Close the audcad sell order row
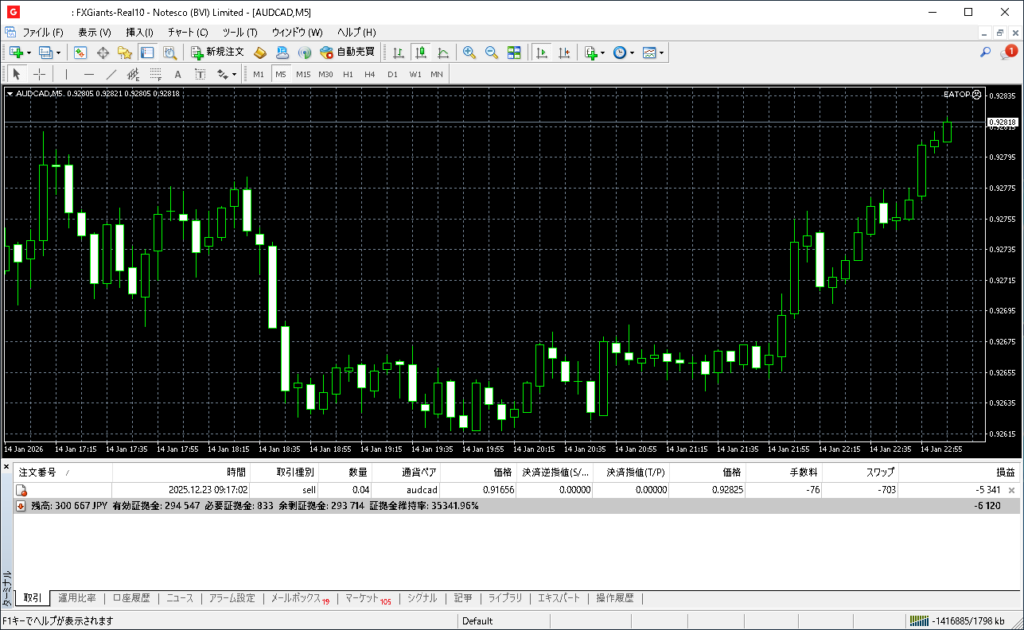Viewport: 1024px width, 630px height. tap(1011, 490)
